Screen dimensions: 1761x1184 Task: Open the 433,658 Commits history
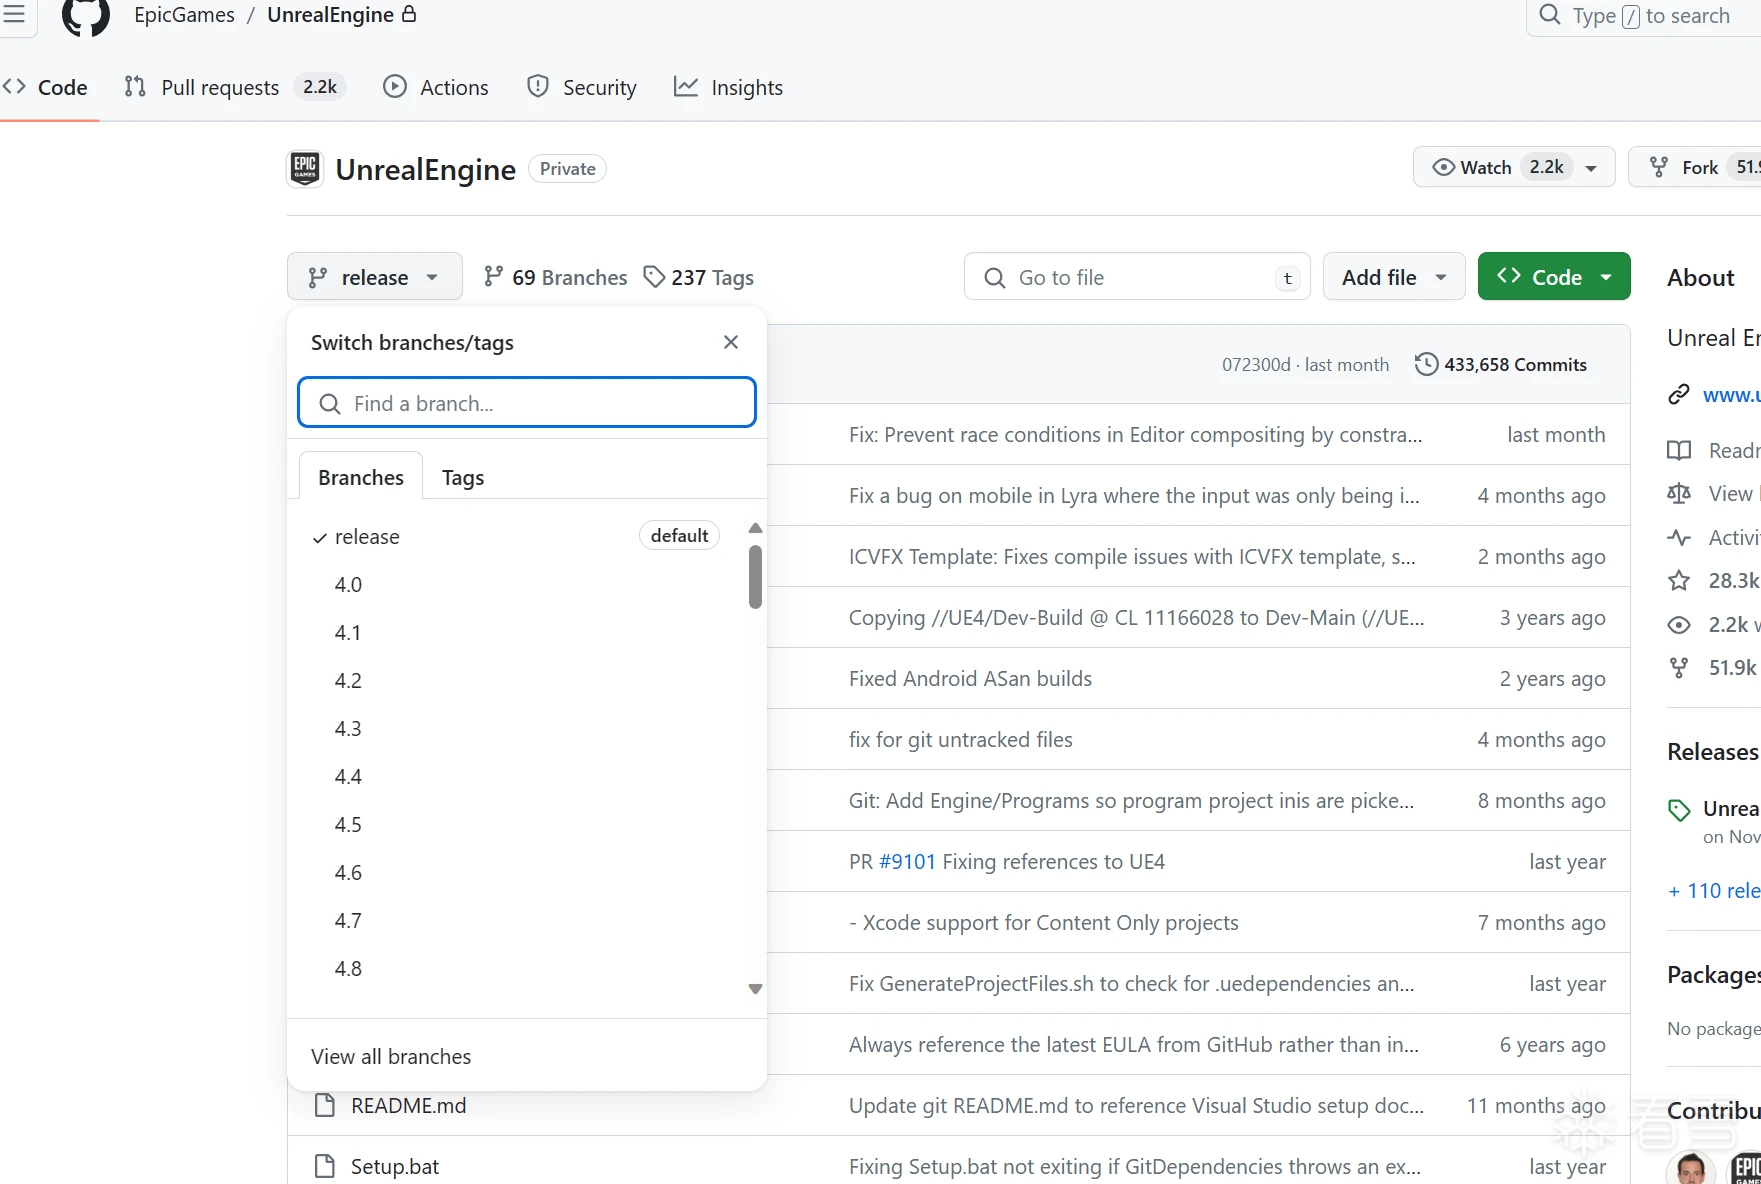[x=1501, y=365]
